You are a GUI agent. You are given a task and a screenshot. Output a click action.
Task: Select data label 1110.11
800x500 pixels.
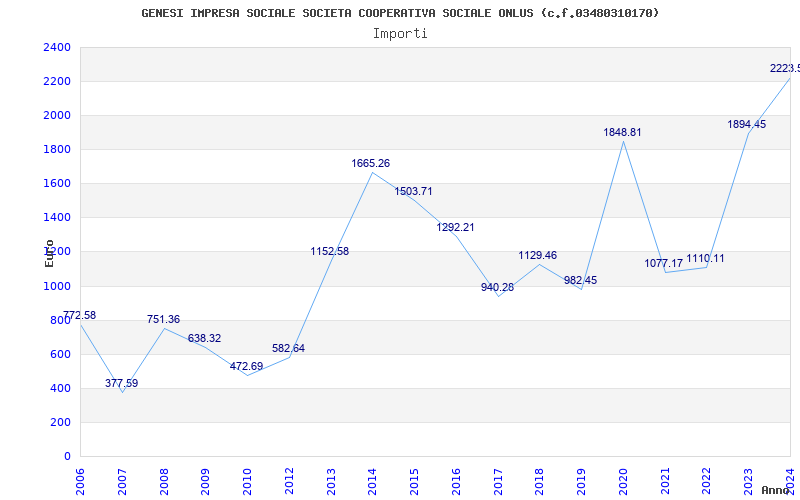706,259
